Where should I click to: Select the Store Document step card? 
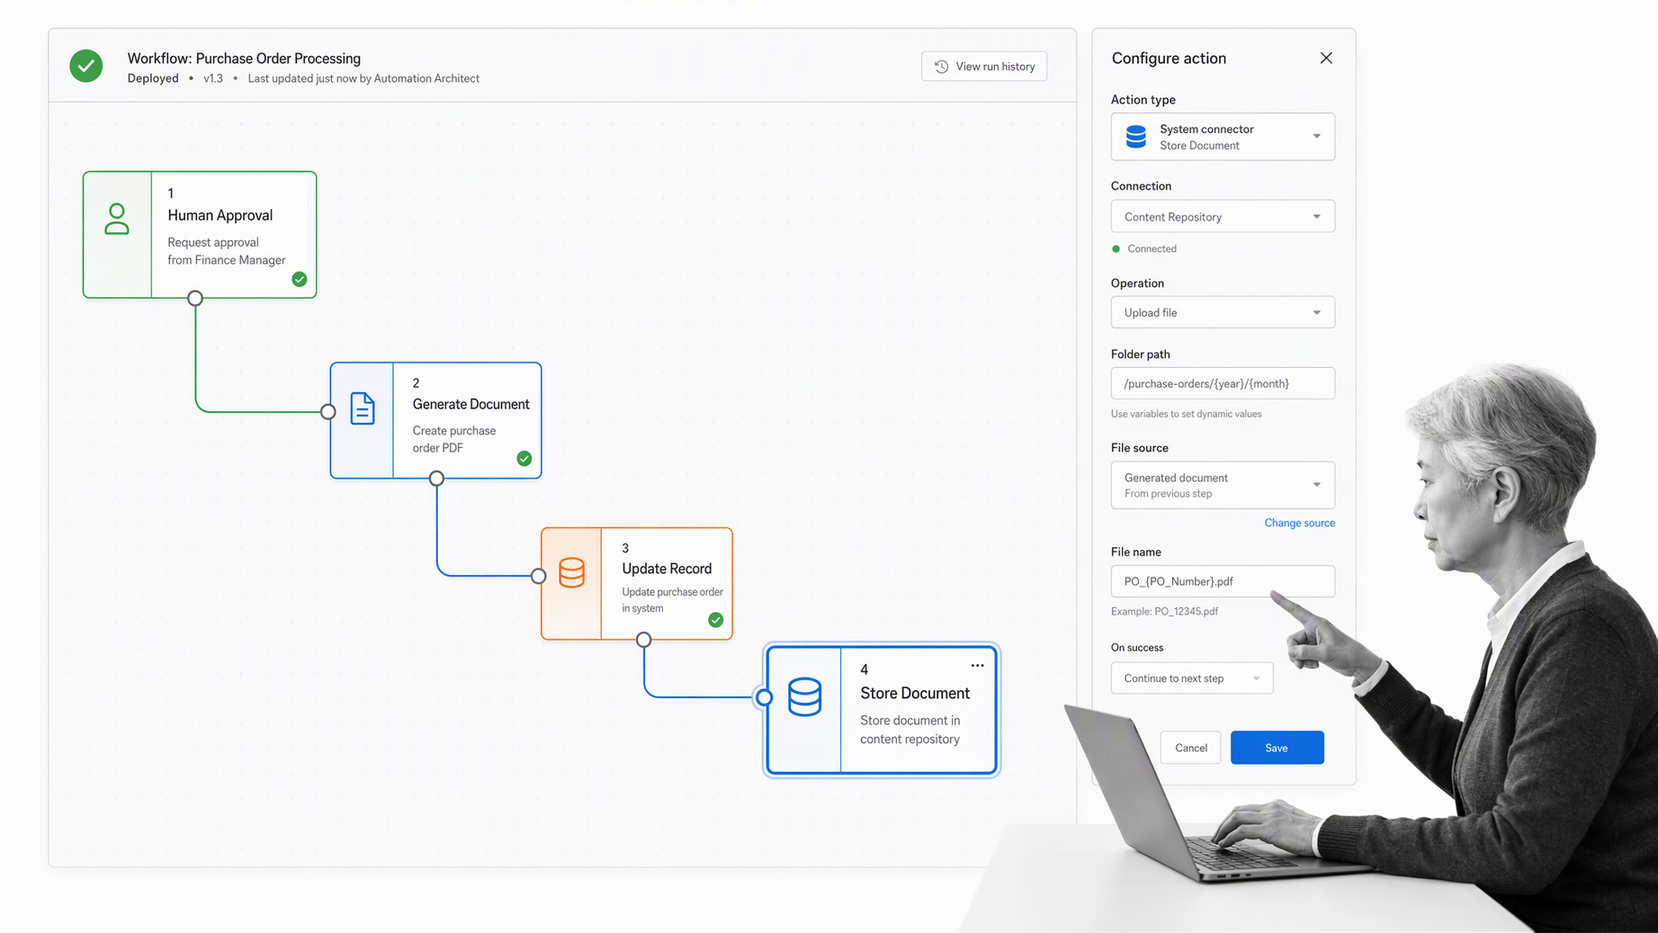[x=881, y=710]
